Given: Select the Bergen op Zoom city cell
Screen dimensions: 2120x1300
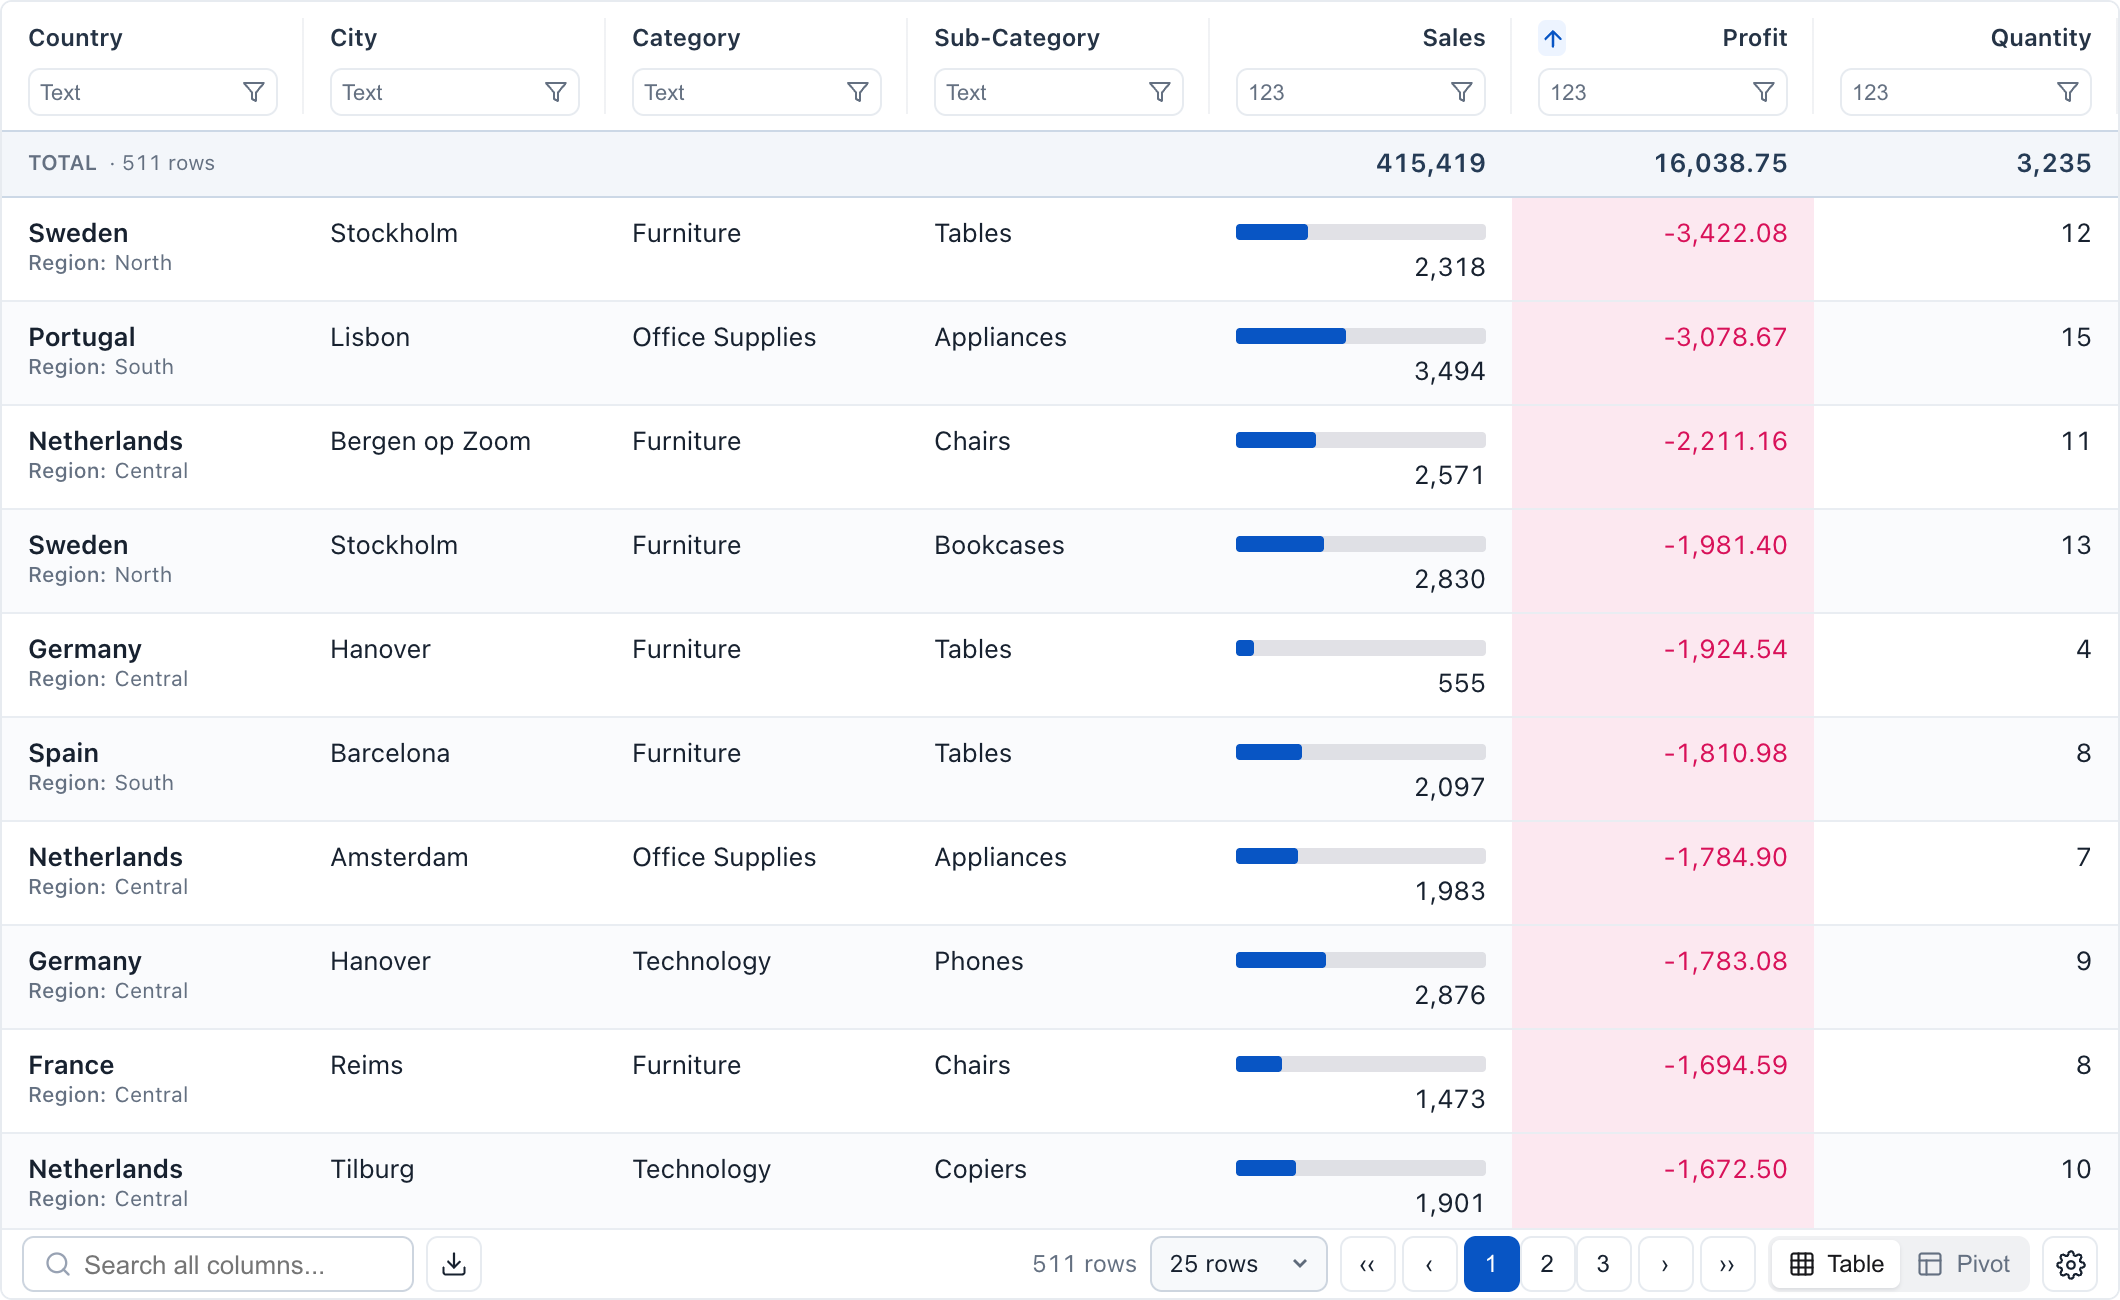Looking at the screenshot, I should pos(430,441).
